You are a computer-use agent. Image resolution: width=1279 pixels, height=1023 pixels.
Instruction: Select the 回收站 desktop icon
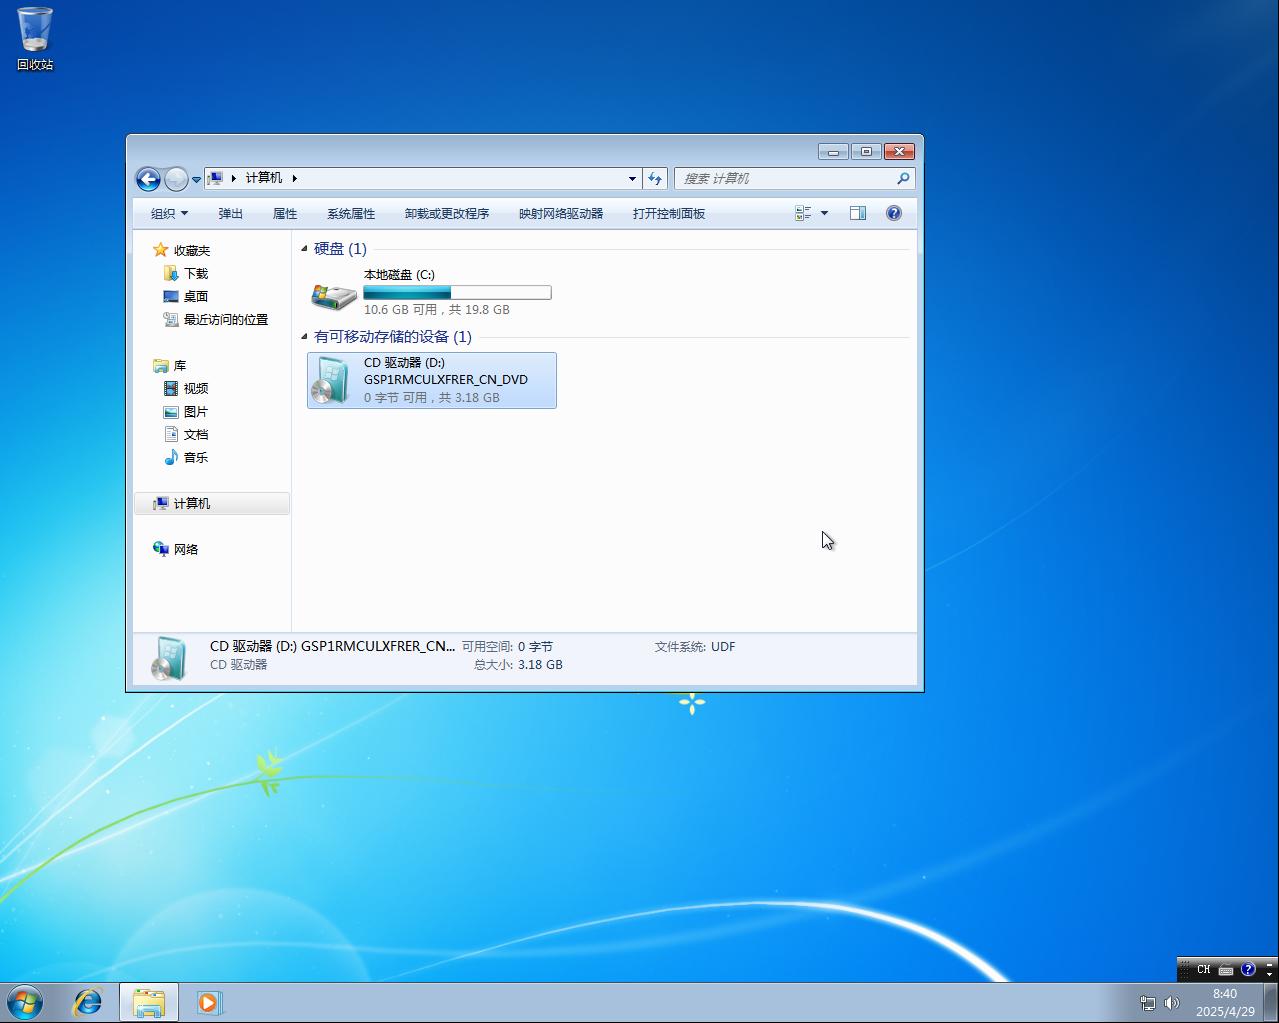(35, 40)
